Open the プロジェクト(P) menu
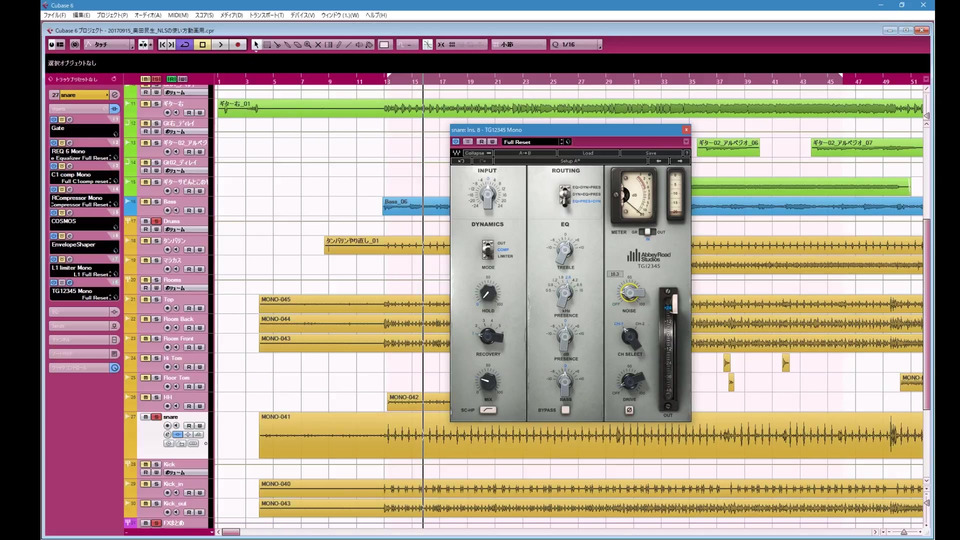This screenshot has width=960, height=540. [112, 15]
